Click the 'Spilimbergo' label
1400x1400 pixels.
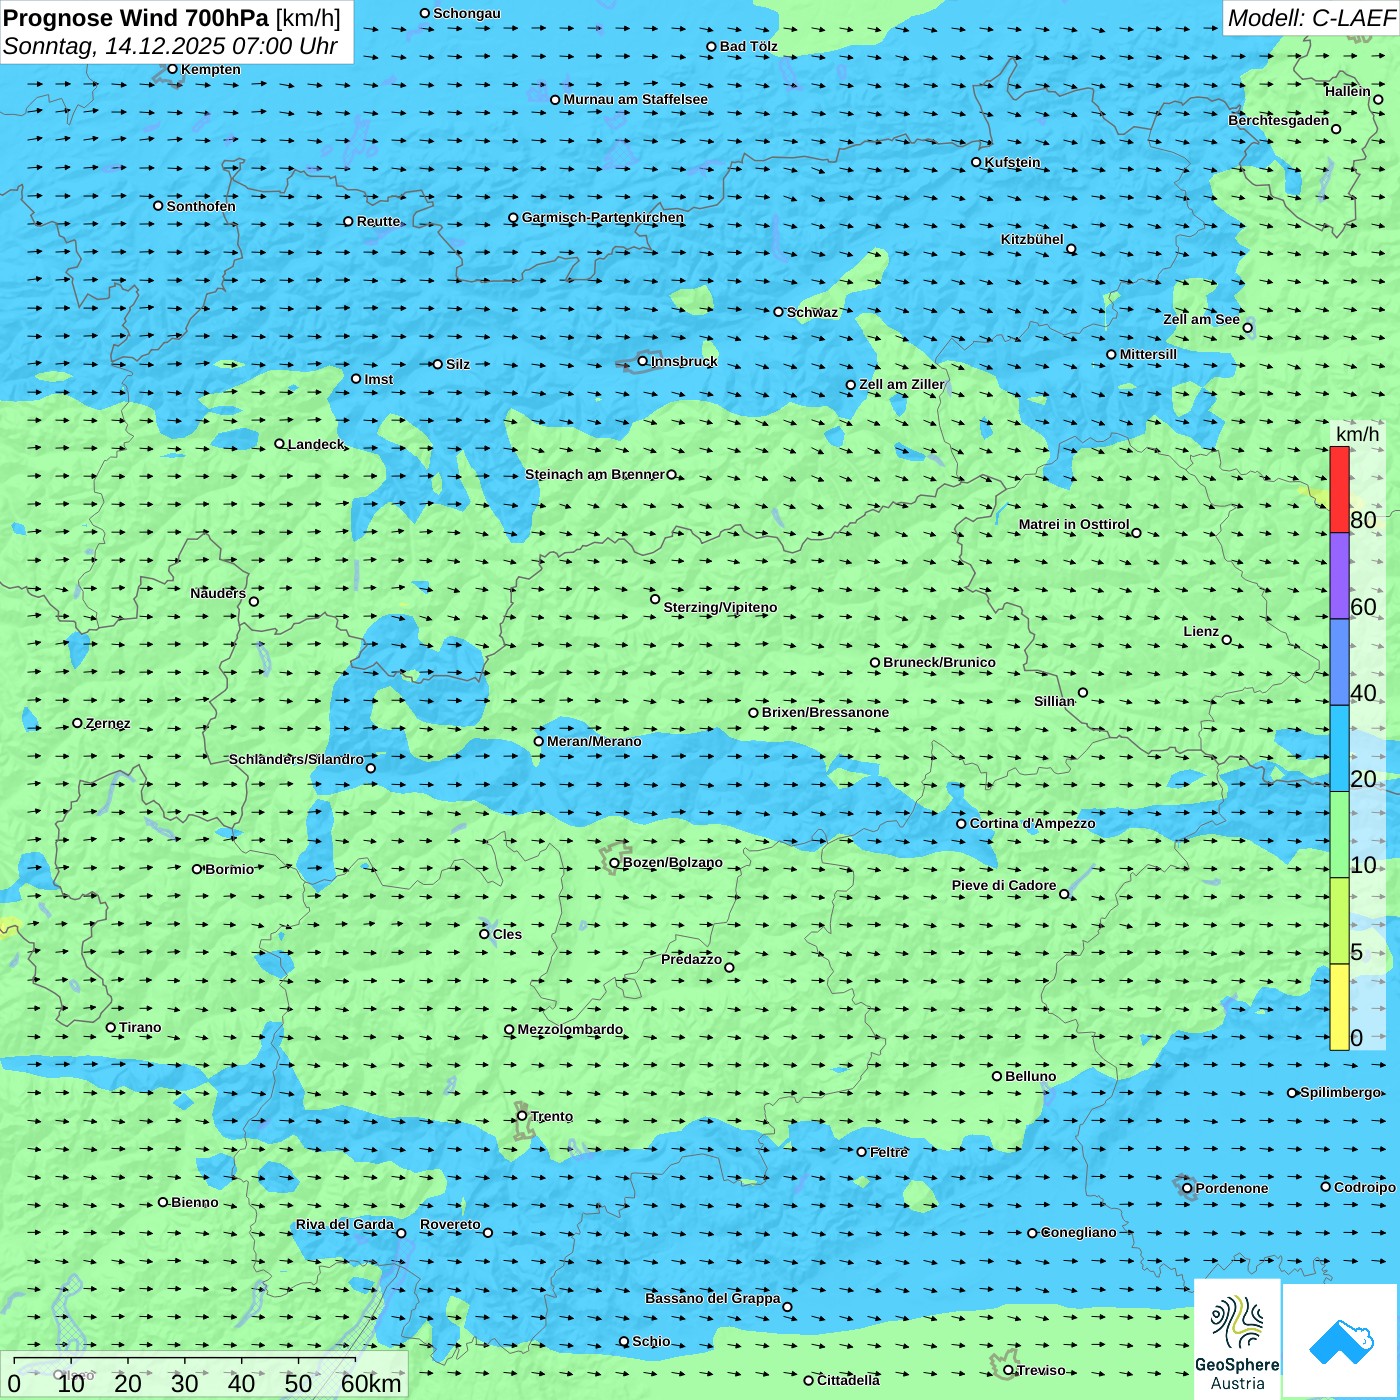[x=1341, y=1092]
